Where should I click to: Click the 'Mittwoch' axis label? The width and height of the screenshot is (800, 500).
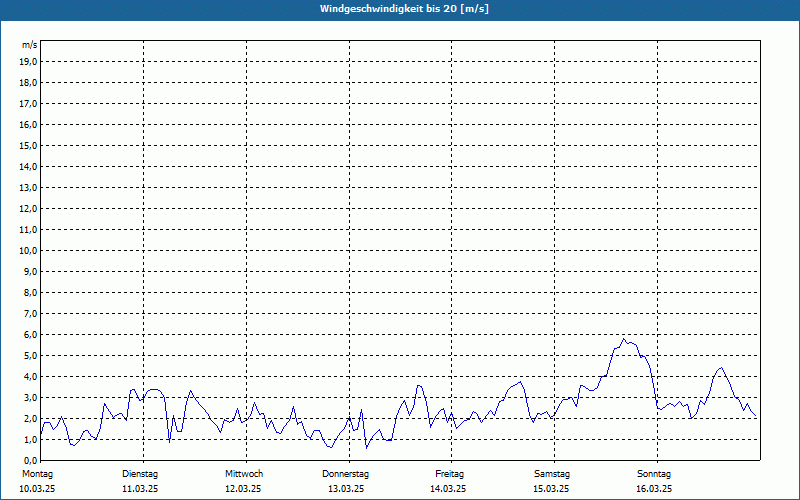[x=244, y=473]
